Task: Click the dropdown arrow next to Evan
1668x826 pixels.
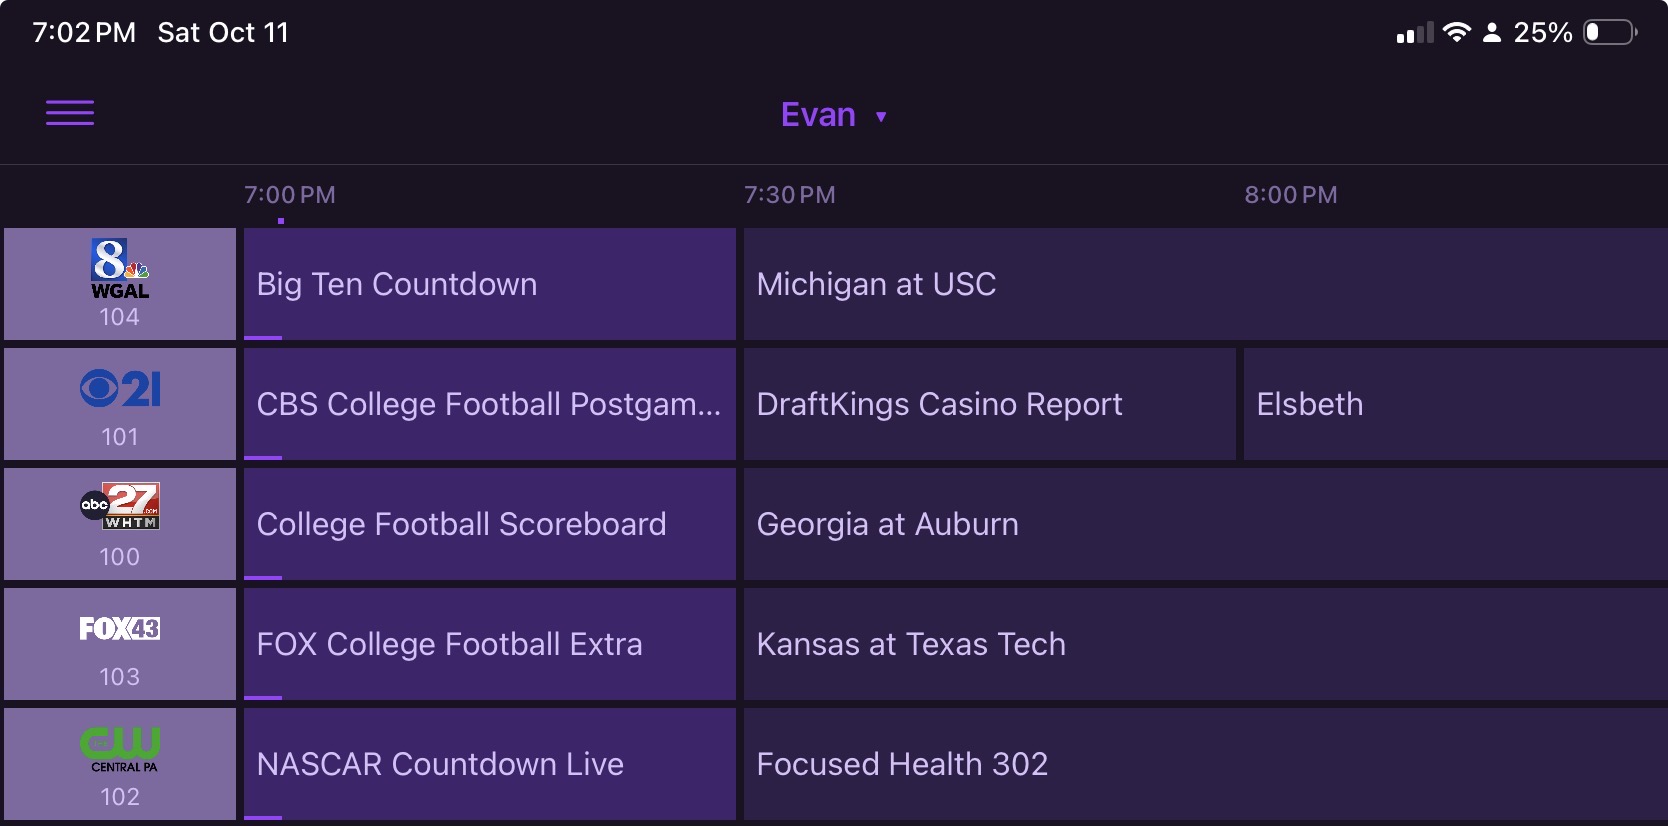Action: [x=881, y=117]
